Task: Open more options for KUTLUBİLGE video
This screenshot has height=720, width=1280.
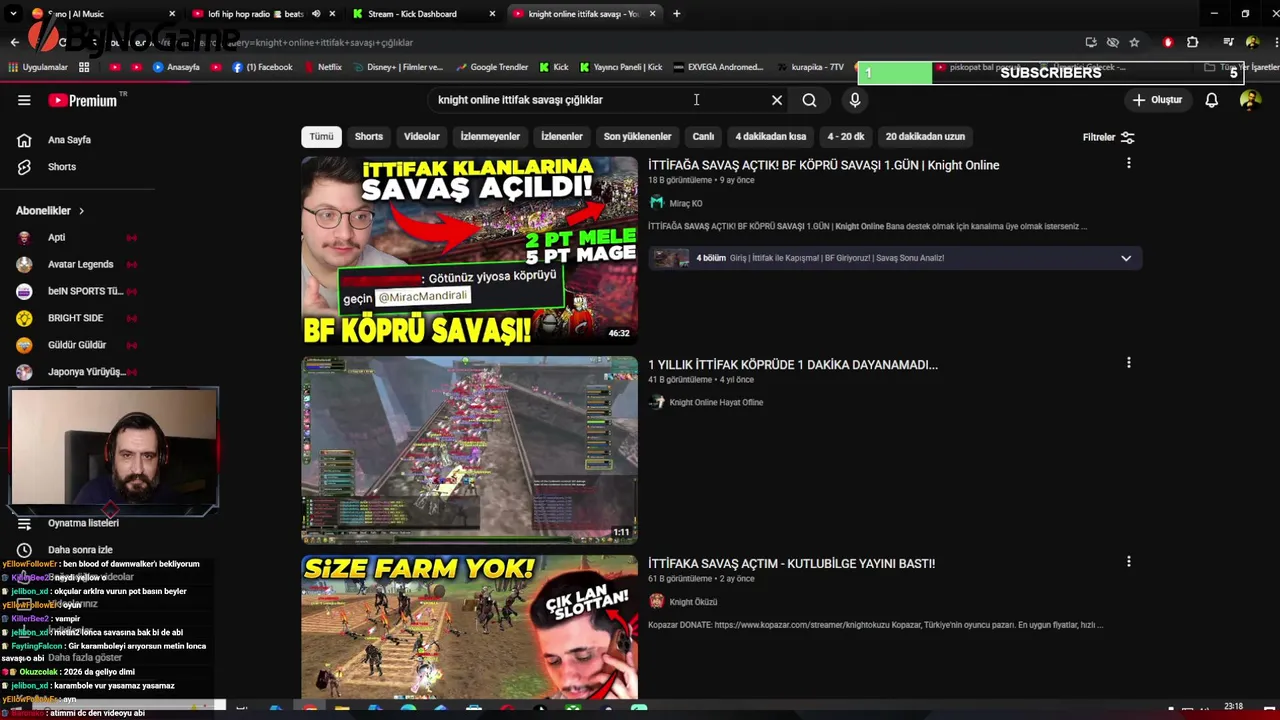Action: click(x=1129, y=562)
